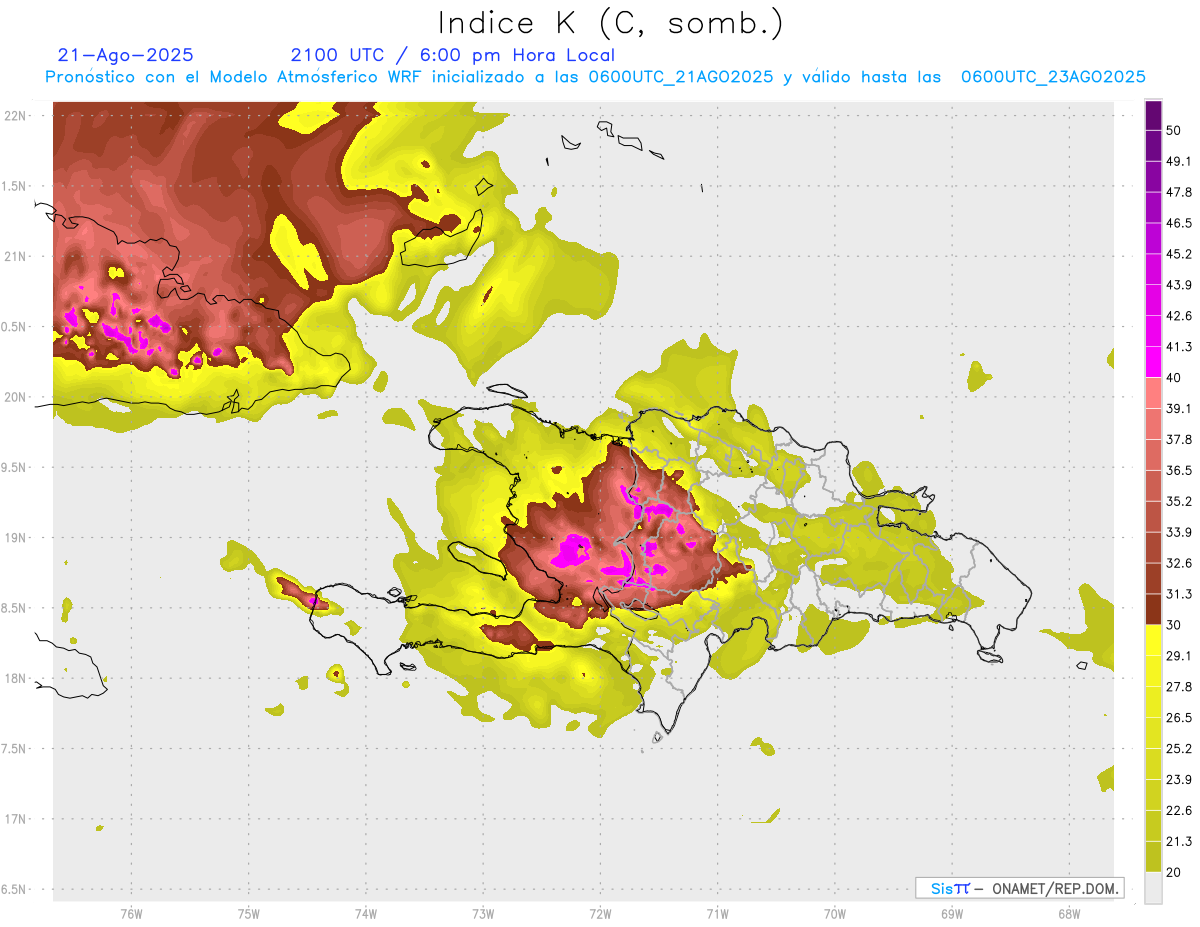Click the latitude axis label '21N'
1200x927 pixels.
pyautogui.click(x=15, y=256)
